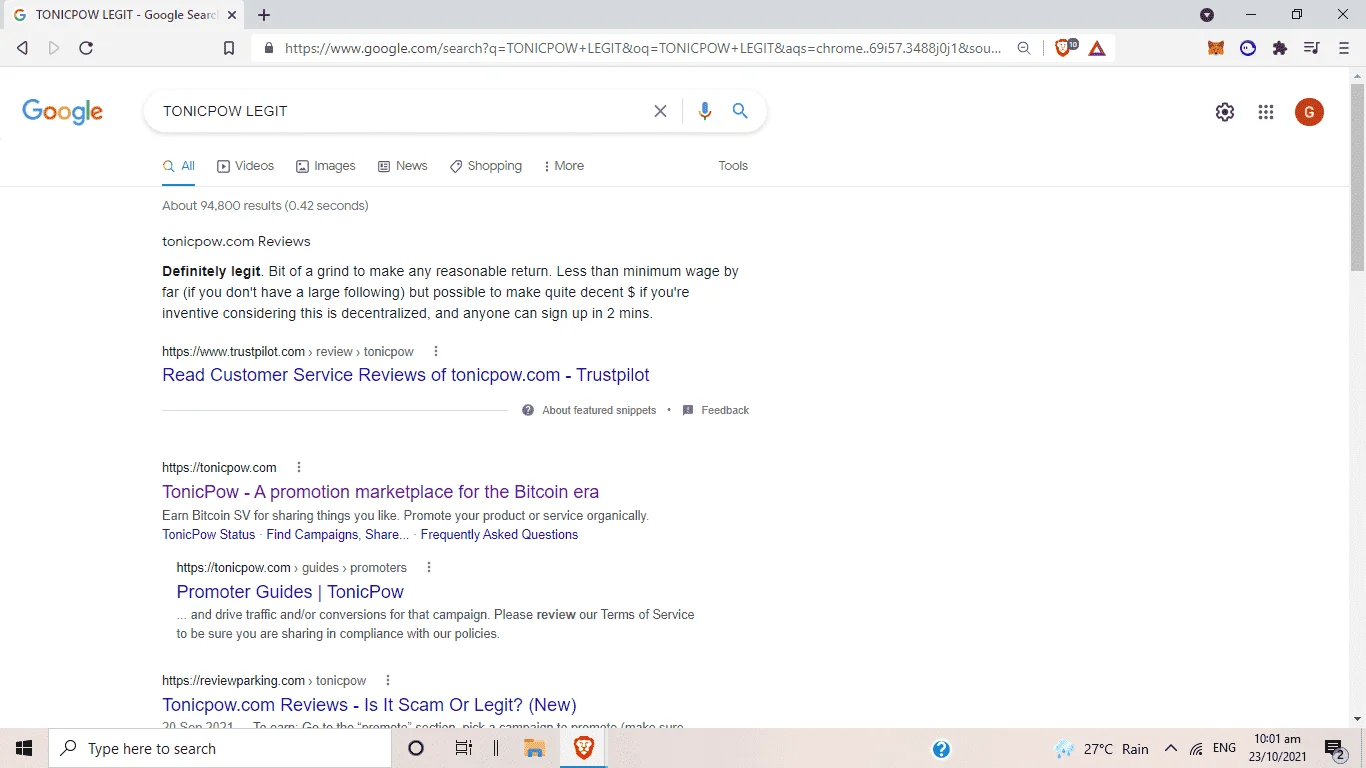Open the tonicpow.com result options three dots
The height and width of the screenshot is (768, 1366).
[x=298, y=468]
